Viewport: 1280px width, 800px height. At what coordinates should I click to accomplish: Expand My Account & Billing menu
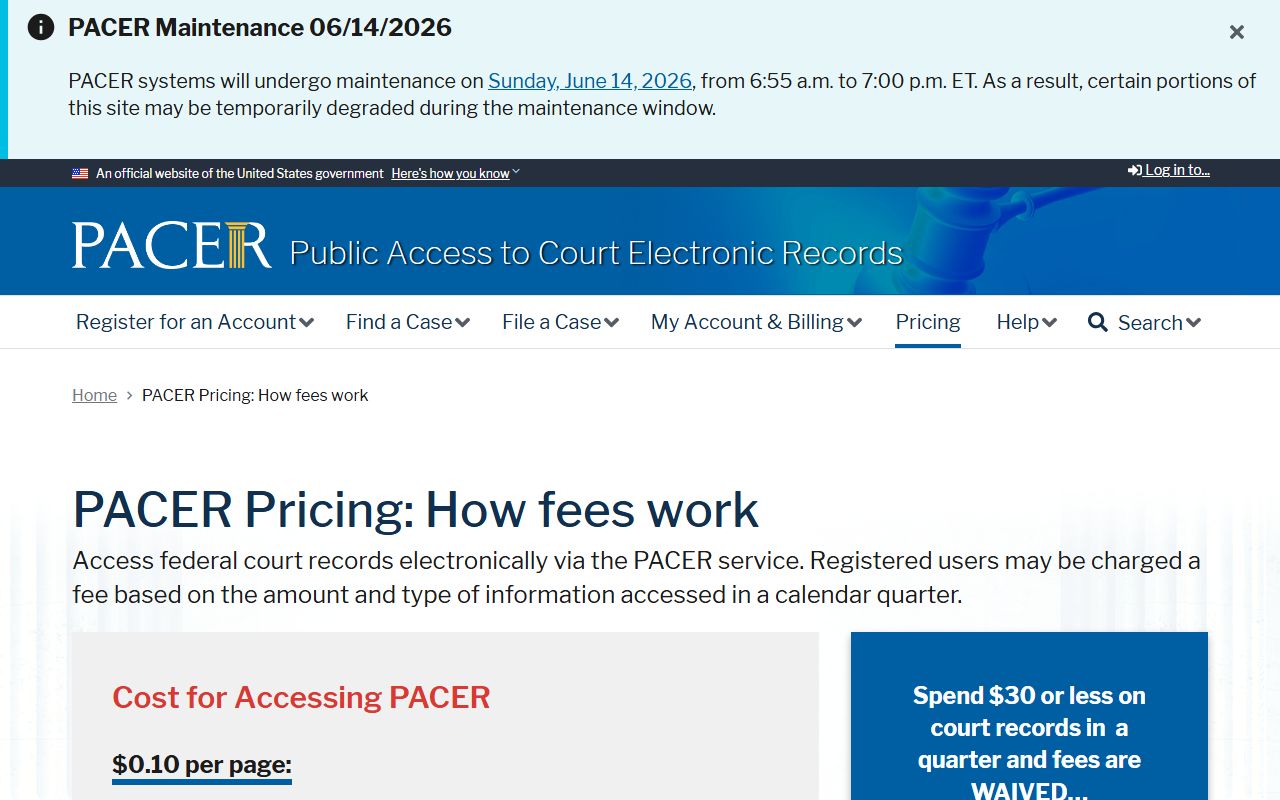756,322
